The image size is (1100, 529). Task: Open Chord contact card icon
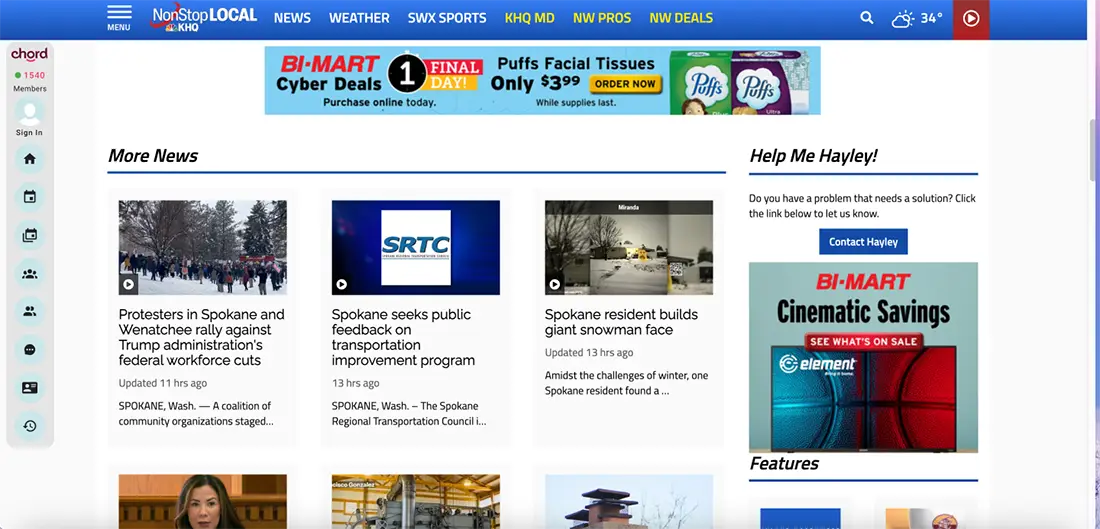click(x=29, y=387)
